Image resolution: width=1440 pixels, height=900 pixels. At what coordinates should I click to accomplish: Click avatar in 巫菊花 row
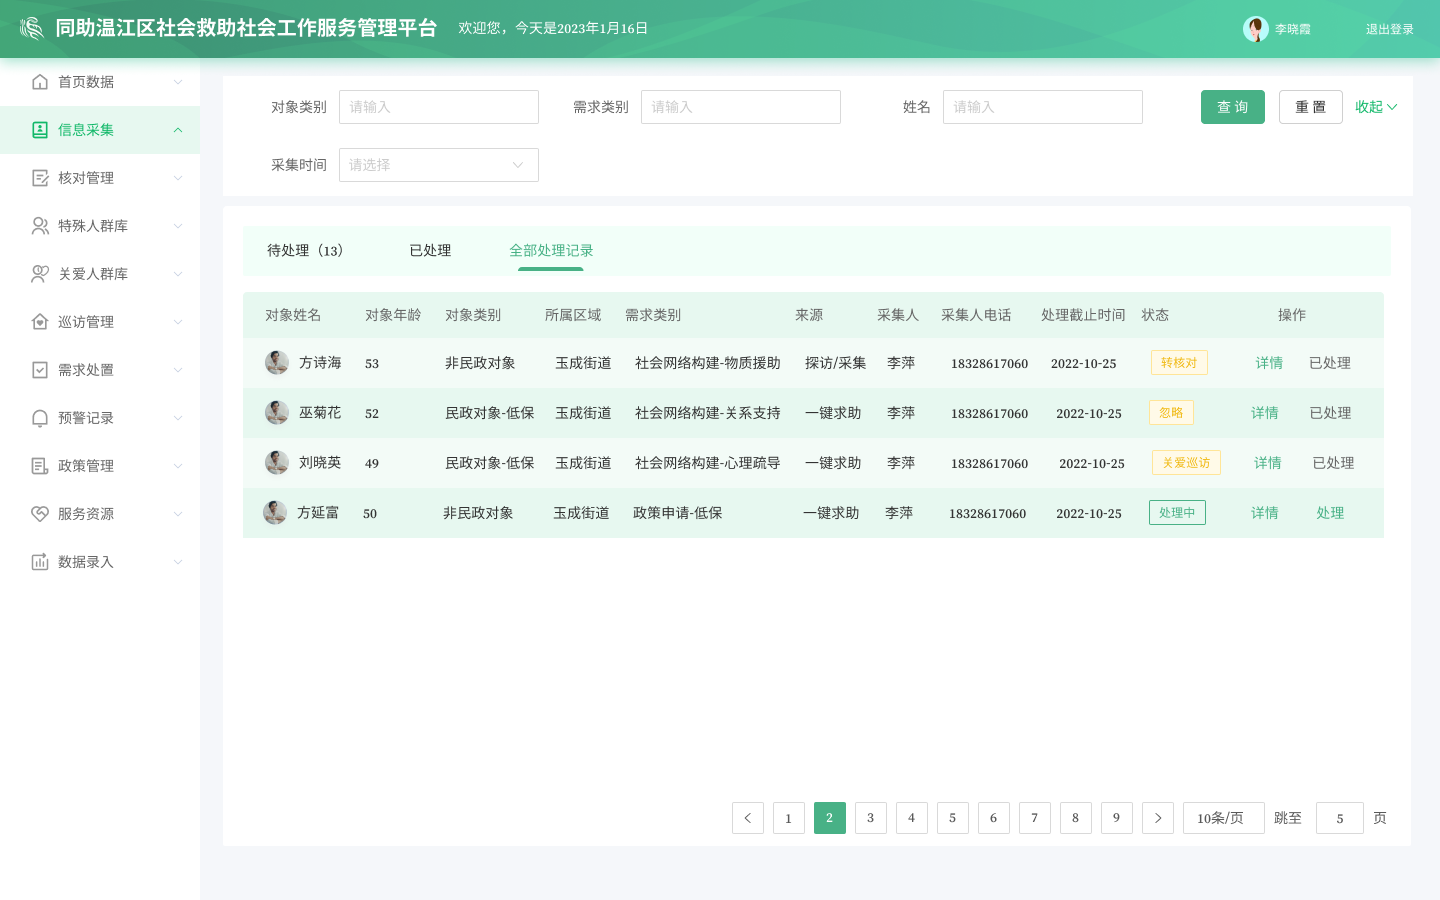[277, 413]
